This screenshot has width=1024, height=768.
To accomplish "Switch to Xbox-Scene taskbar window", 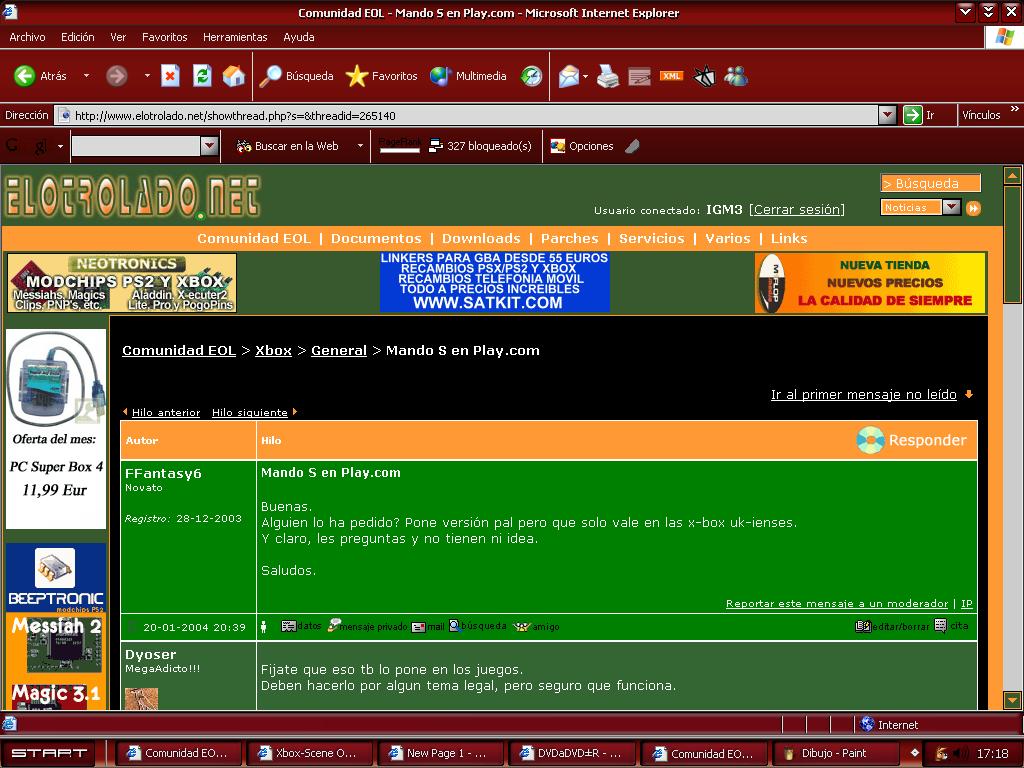I will pos(309,753).
